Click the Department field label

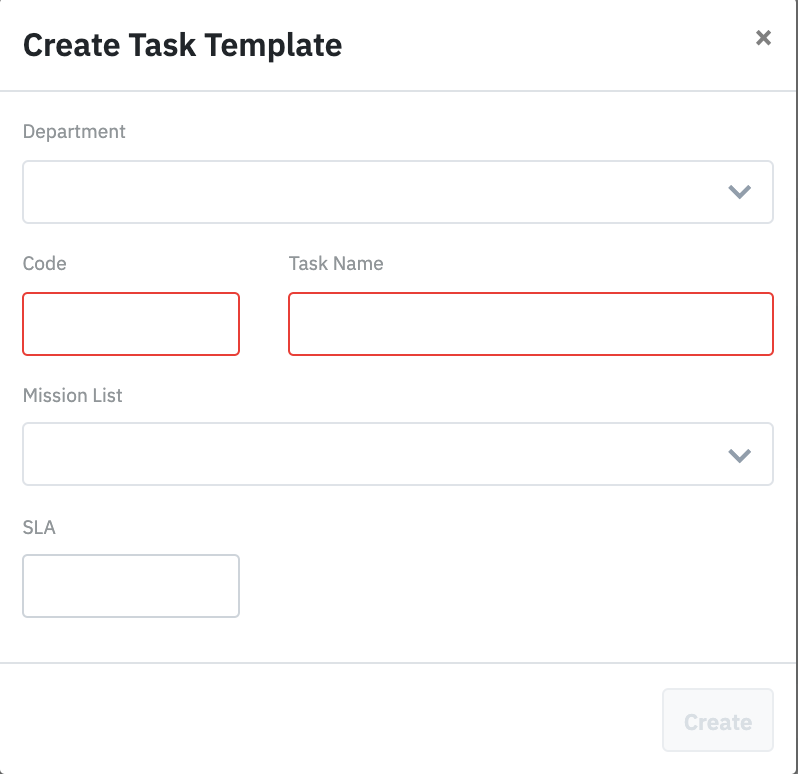tap(74, 131)
